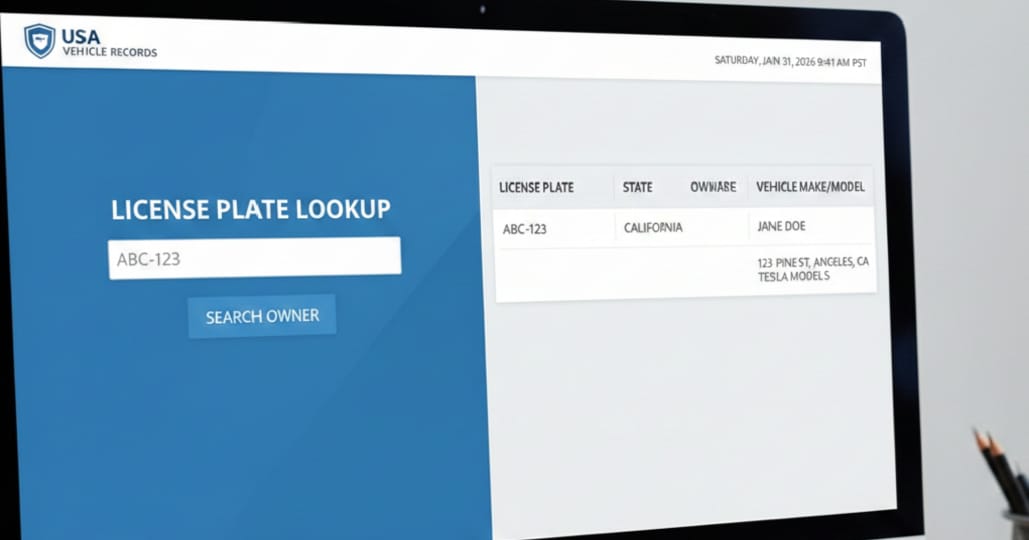1029x540 pixels.
Task: Click the date and time display
Action: click(x=790, y=61)
